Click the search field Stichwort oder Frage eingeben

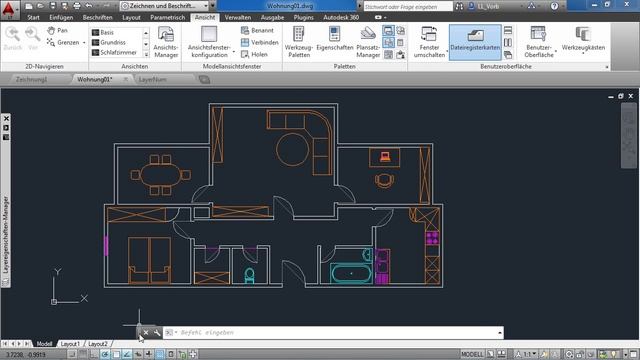[408, 7]
